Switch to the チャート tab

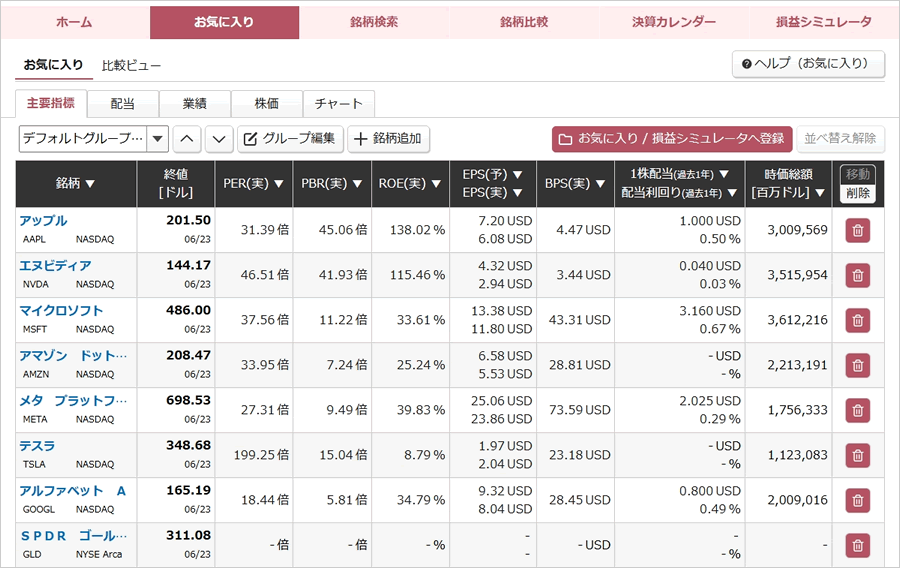coord(339,104)
